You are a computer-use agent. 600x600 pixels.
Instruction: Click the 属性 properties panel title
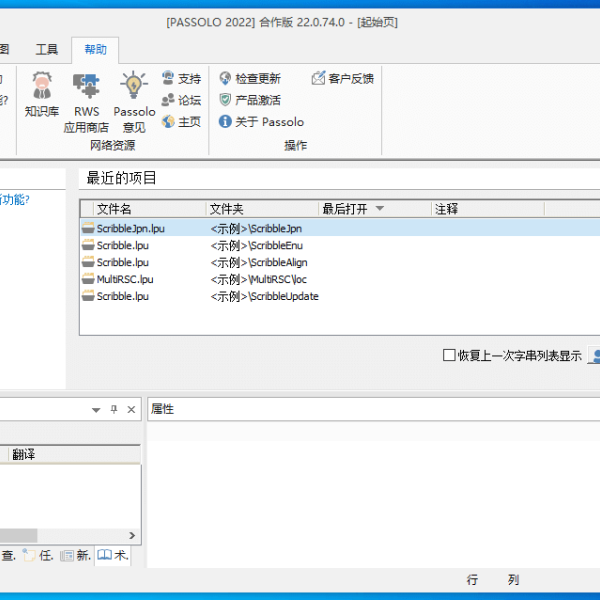pyautogui.click(x=162, y=409)
